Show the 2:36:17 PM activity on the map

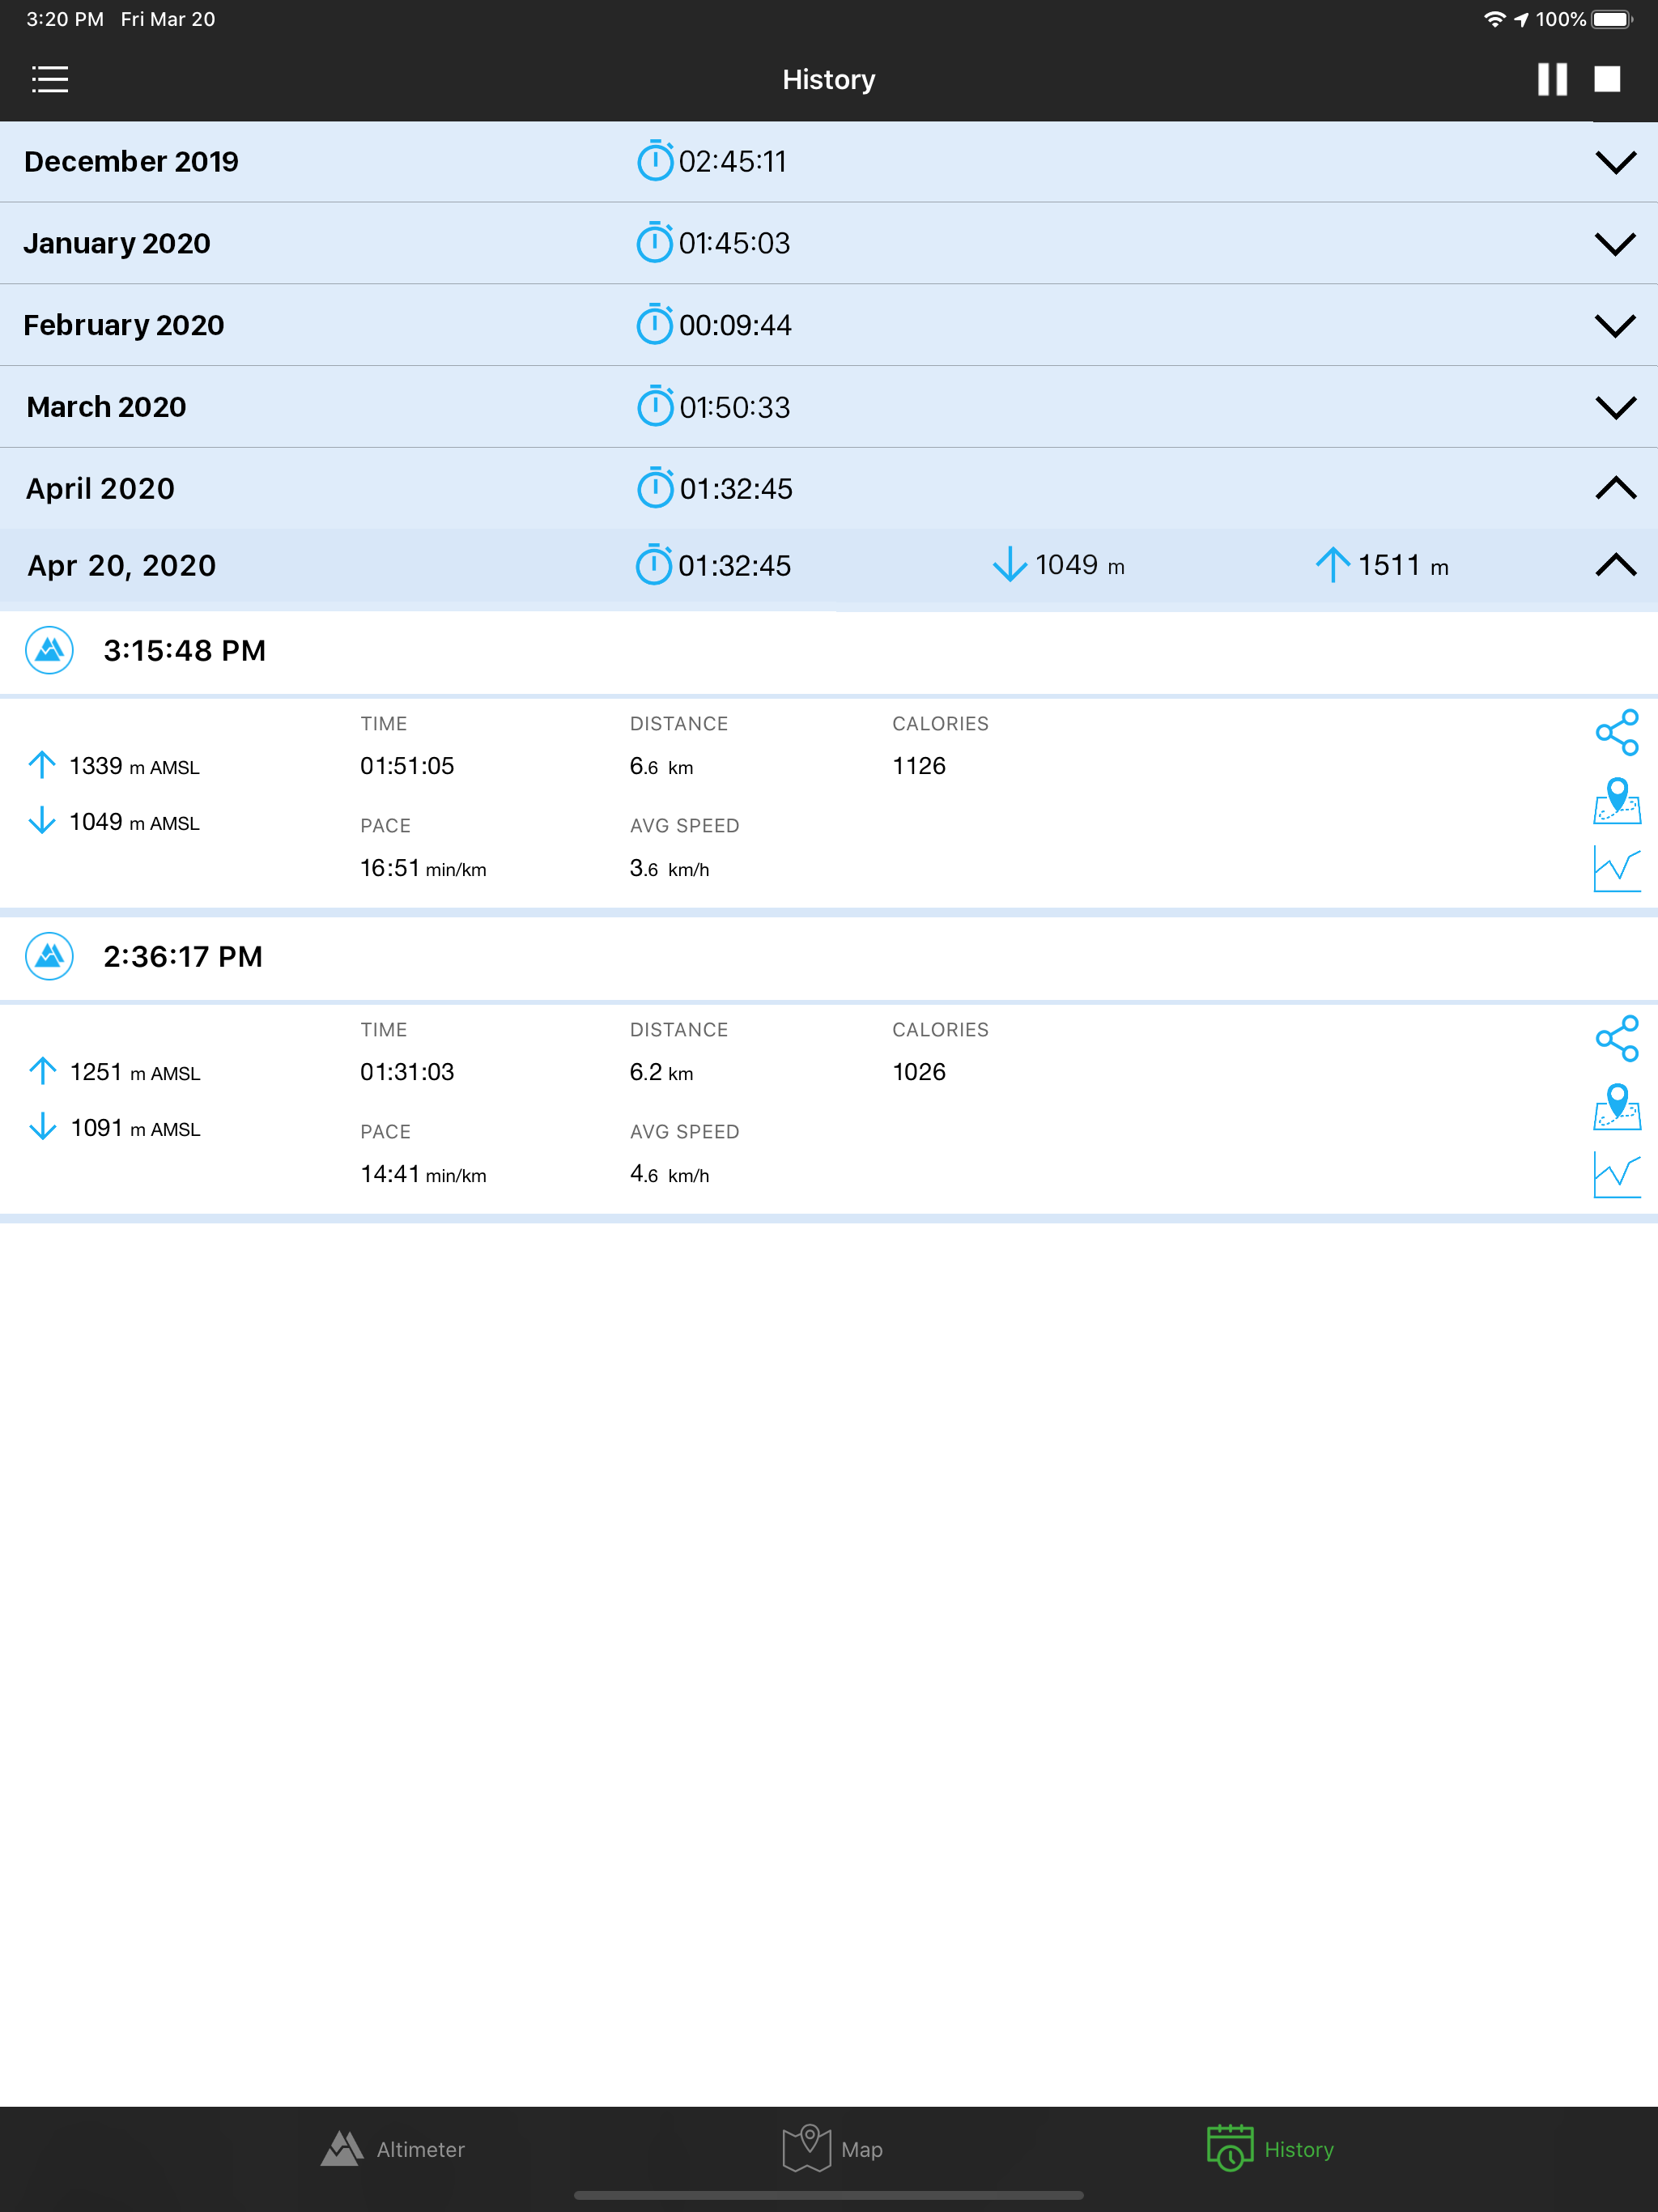(x=1616, y=1107)
